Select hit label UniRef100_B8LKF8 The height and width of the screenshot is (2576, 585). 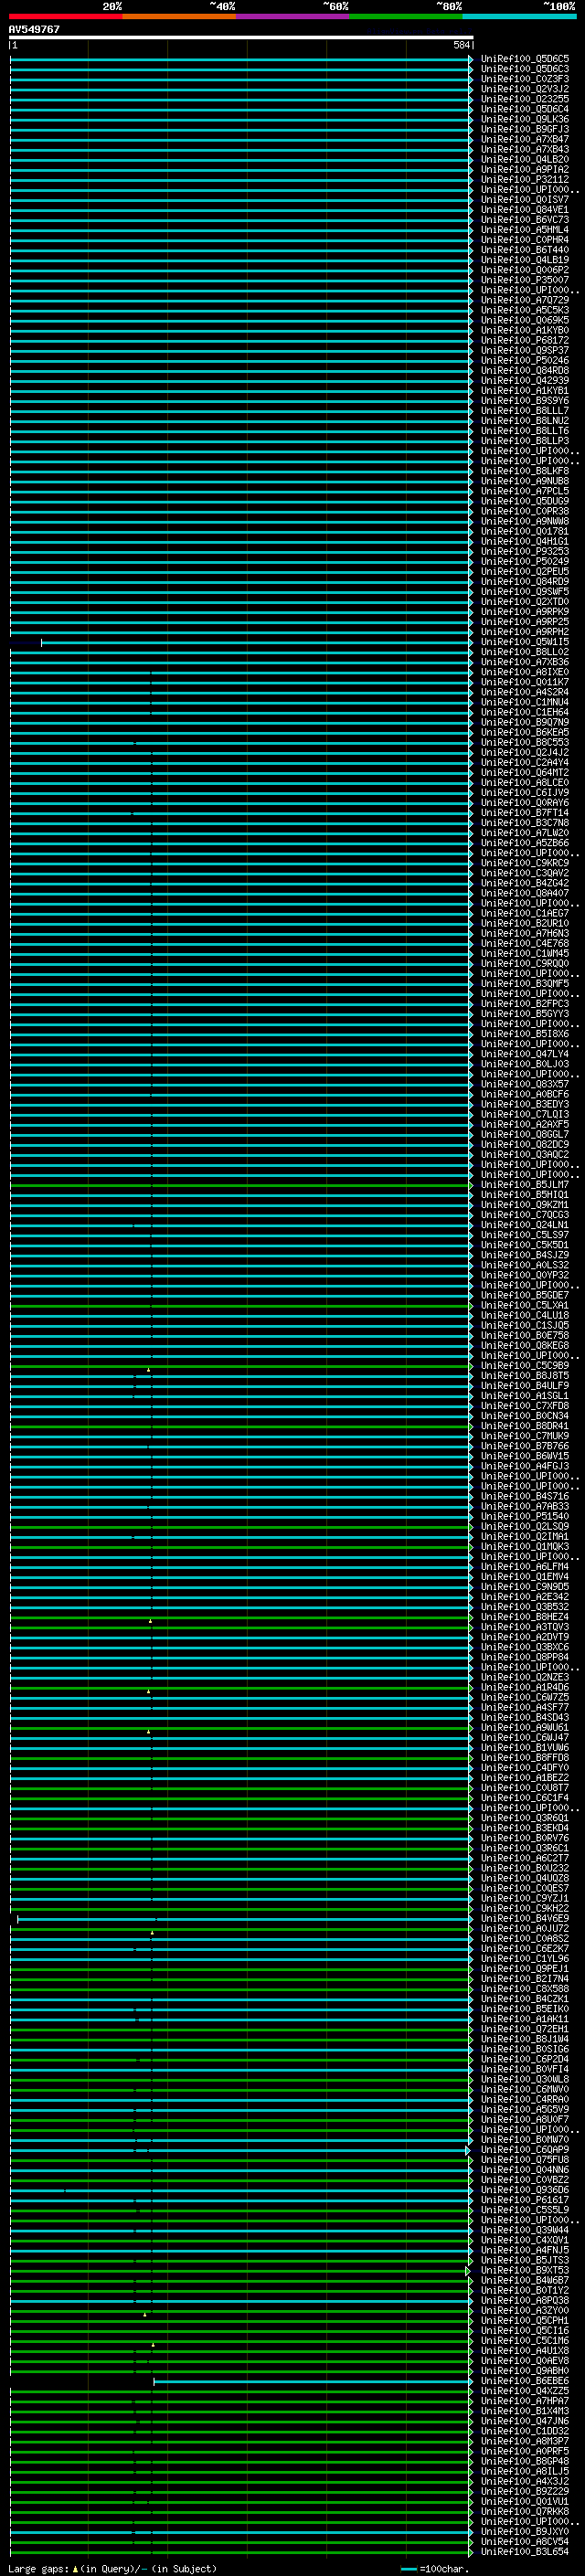click(x=525, y=471)
